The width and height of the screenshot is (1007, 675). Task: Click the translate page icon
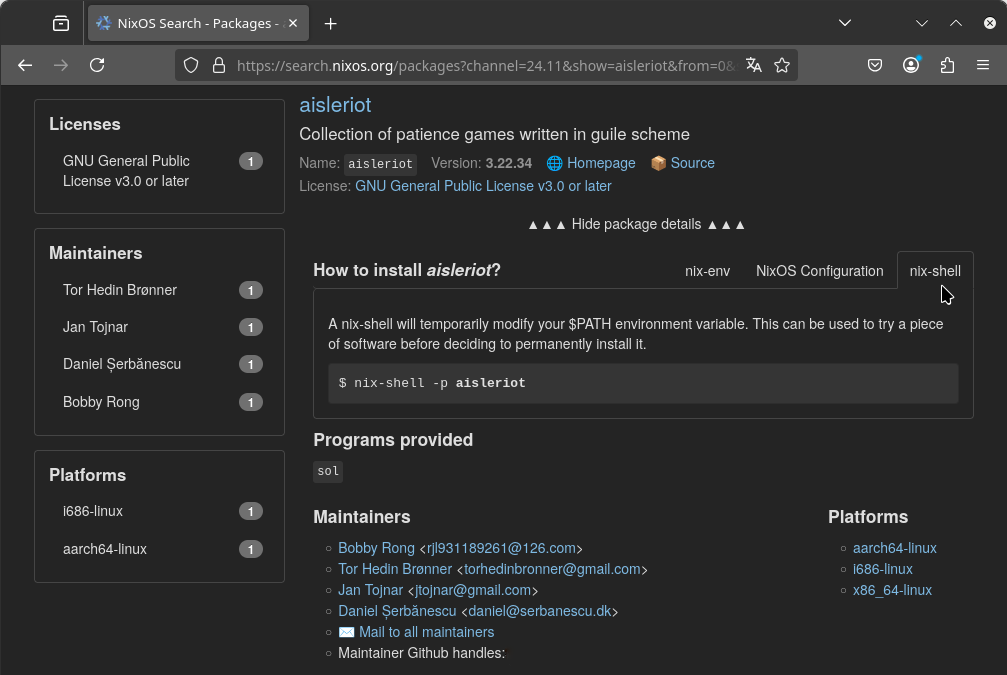(x=754, y=65)
